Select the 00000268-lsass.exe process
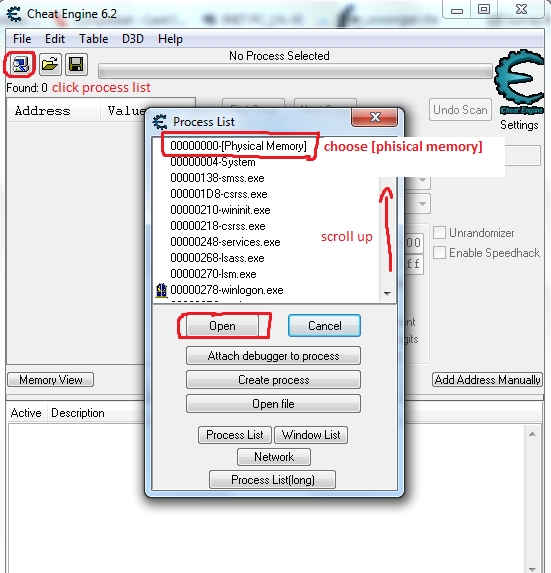 pos(217,258)
